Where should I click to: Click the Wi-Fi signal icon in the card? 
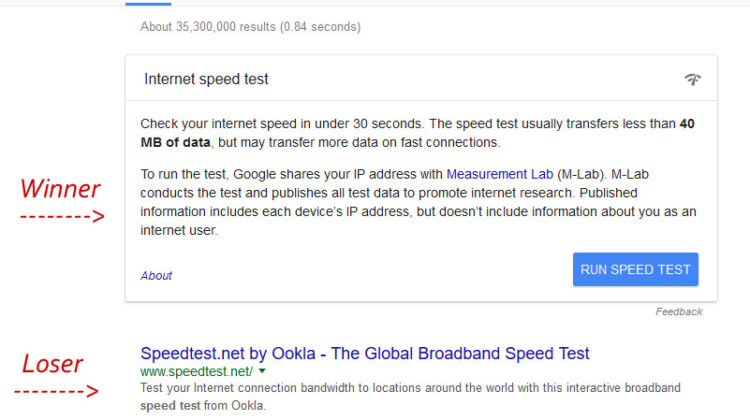pos(692,79)
